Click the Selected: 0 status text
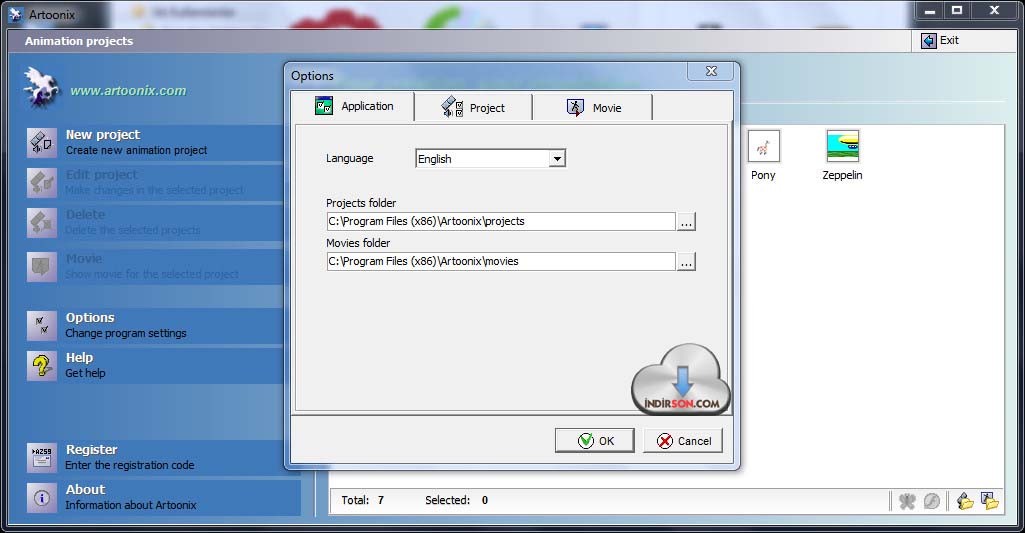Screen dimensions: 1025x533 (x=456, y=500)
